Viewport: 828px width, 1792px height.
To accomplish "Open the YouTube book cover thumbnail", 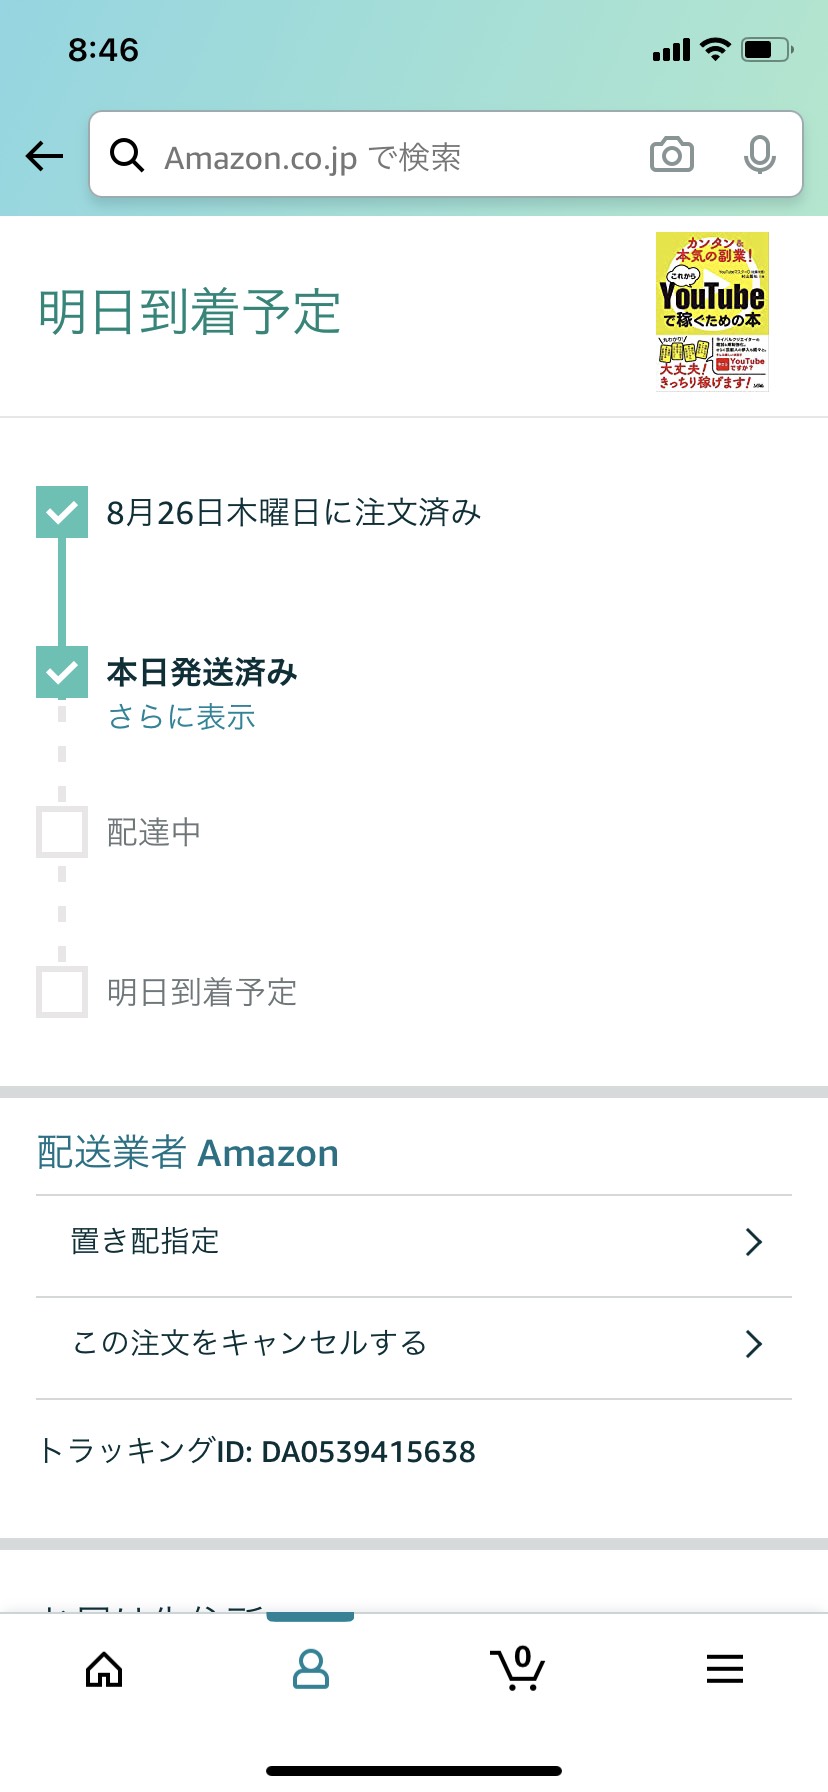I will coord(712,311).
